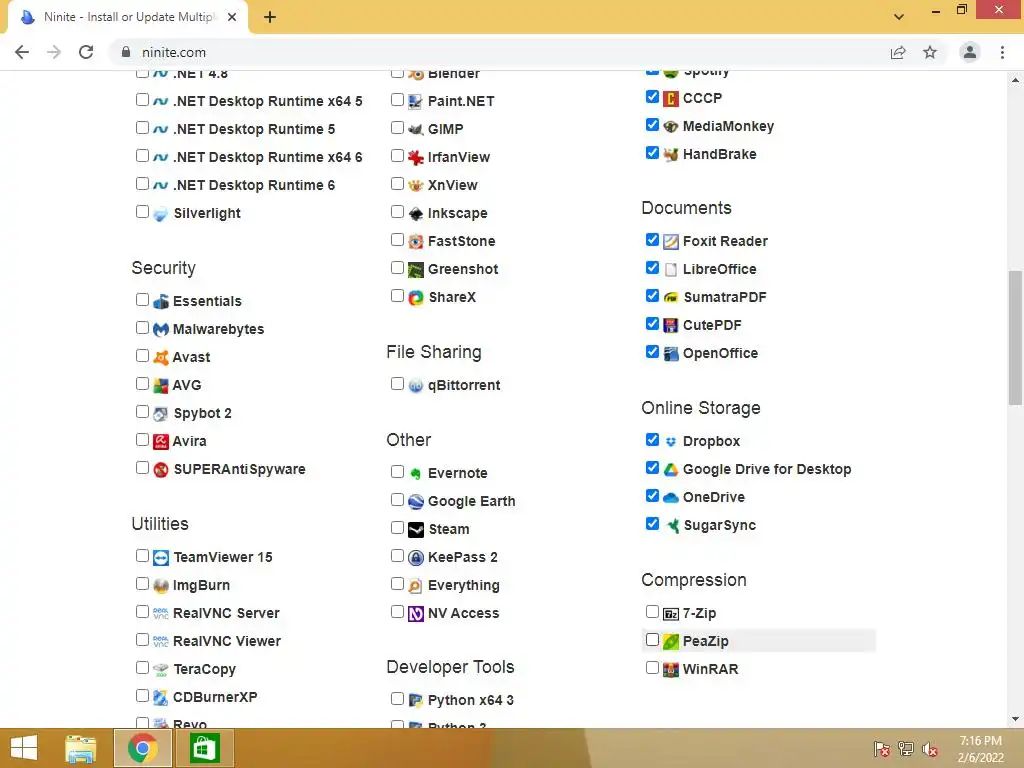This screenshot has width=1024, height=768.
Task: Click the Inkscape icon
Action: [x=415, y=214]
